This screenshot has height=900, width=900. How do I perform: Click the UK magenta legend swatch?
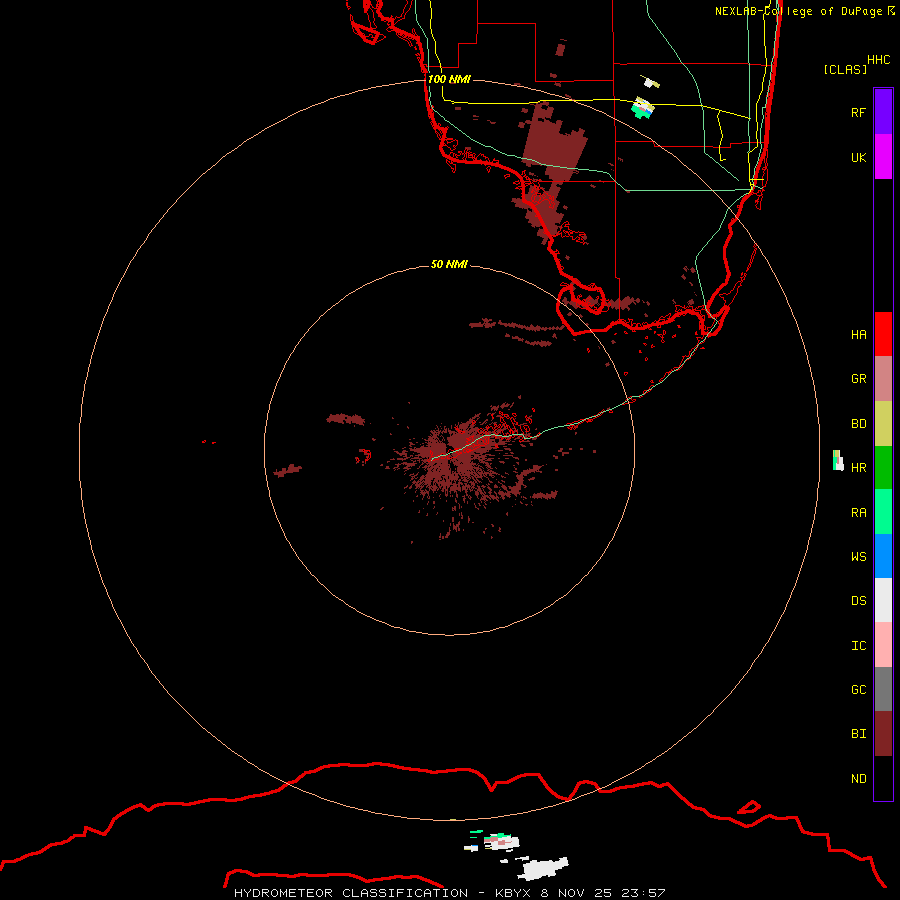[883, 157]
